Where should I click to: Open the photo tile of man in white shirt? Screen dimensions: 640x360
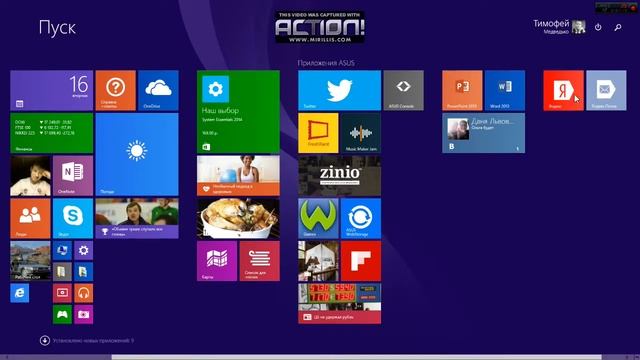30,176
